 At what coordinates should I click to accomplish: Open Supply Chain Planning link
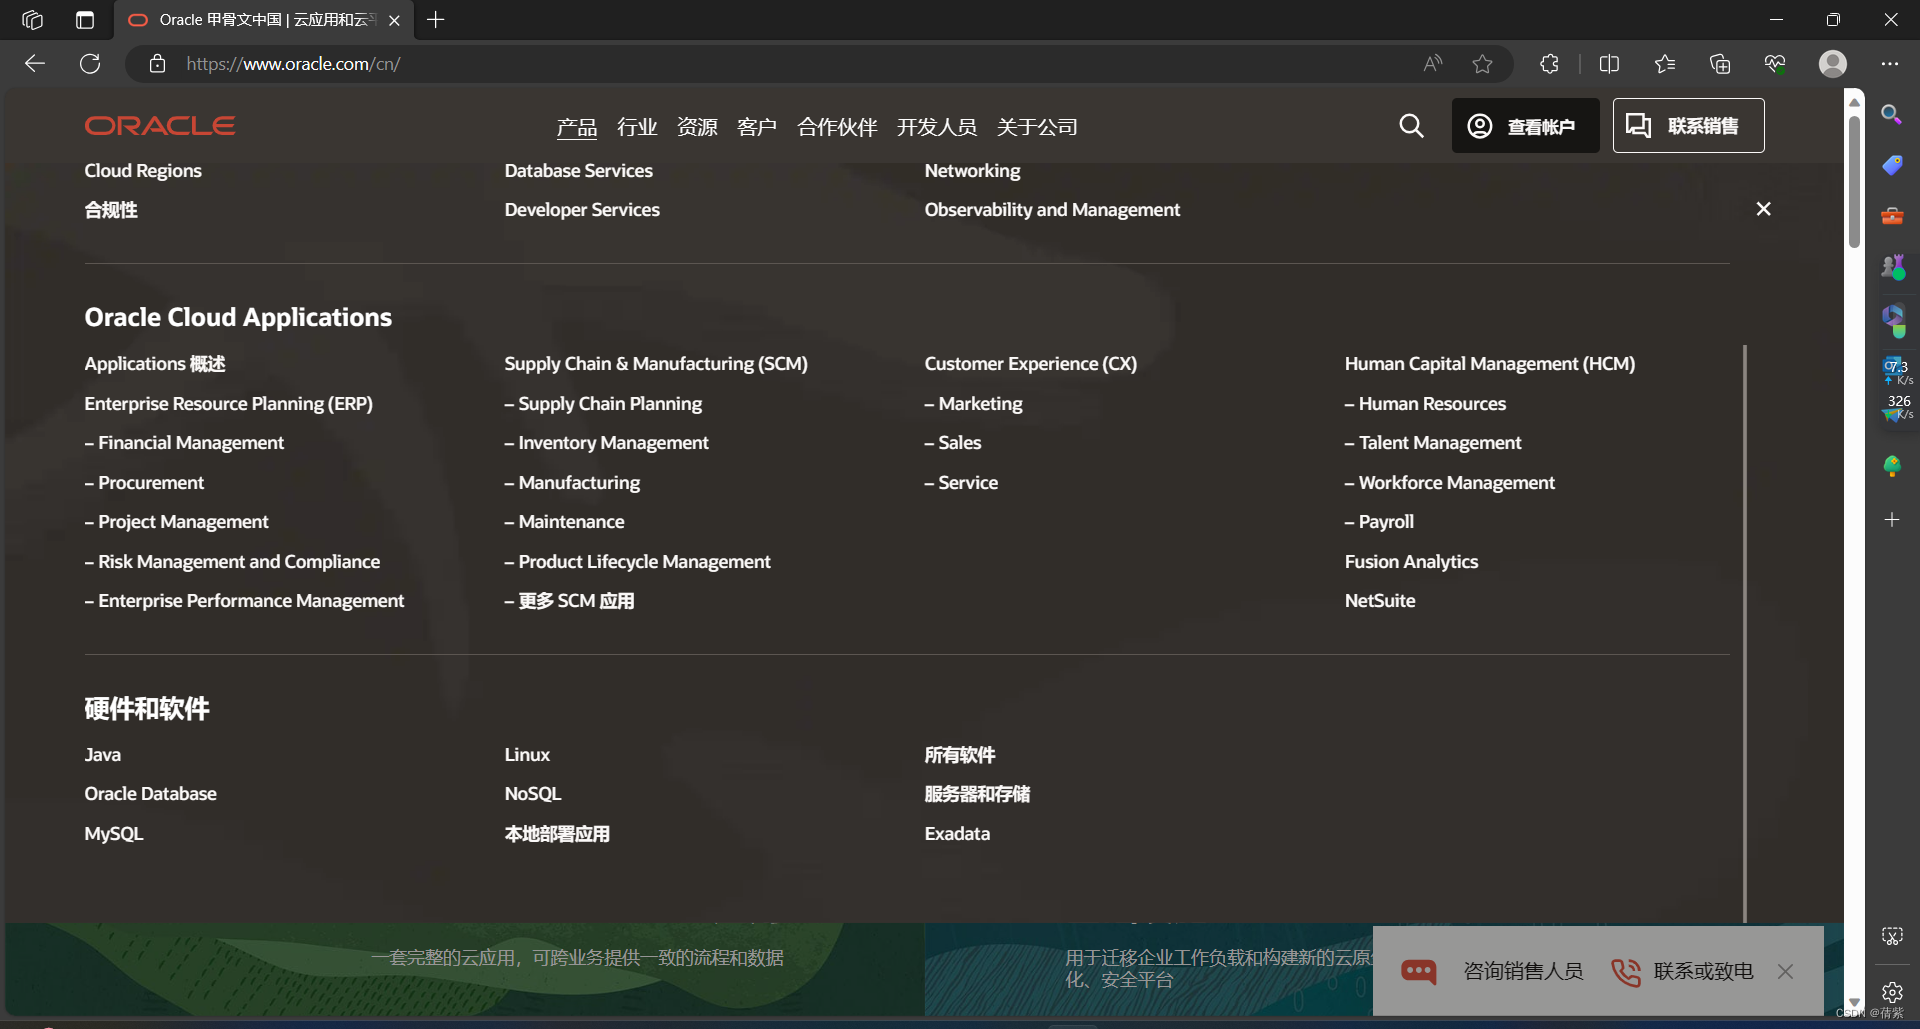coord(603,404)
